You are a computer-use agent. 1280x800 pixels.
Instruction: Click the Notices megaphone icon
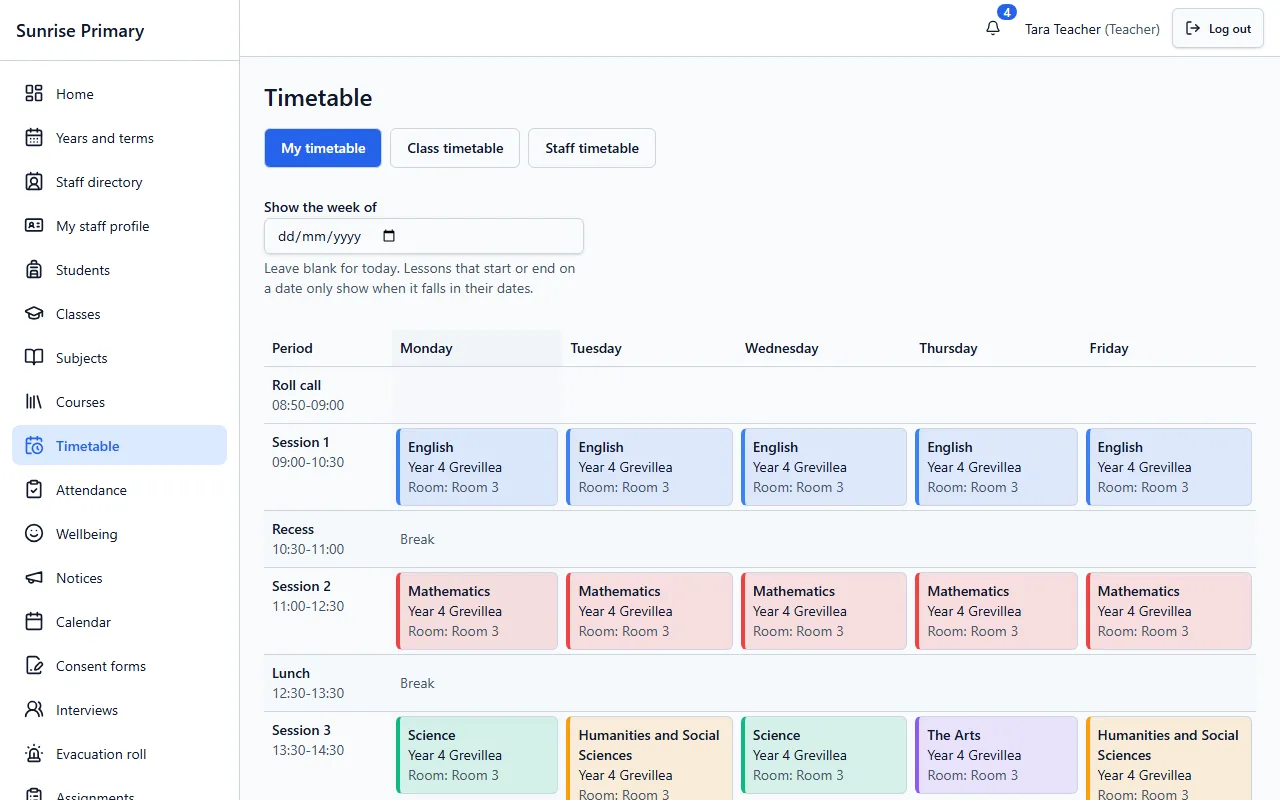34,578
